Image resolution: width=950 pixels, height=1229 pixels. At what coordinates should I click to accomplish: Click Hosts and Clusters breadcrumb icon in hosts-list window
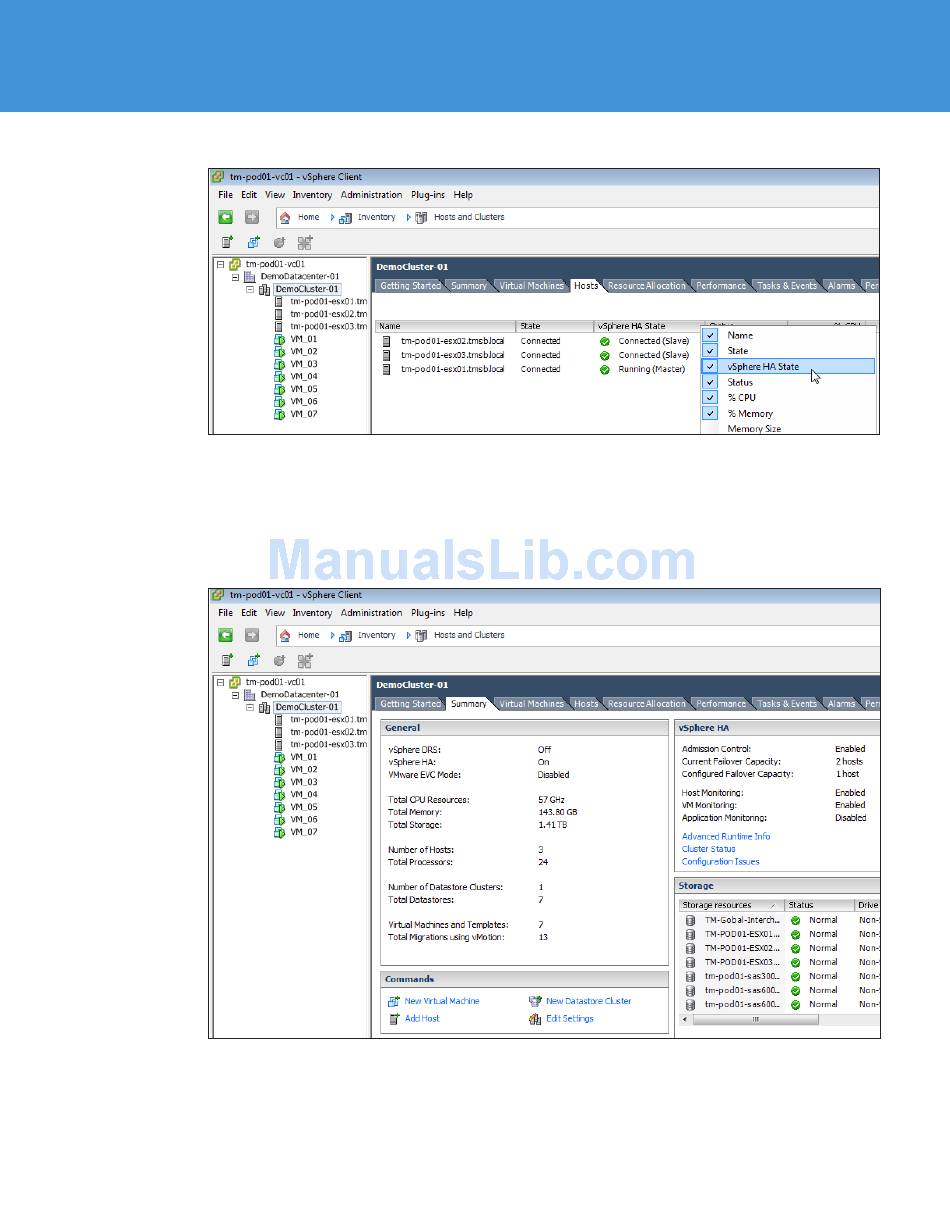(x=421, y=217)
